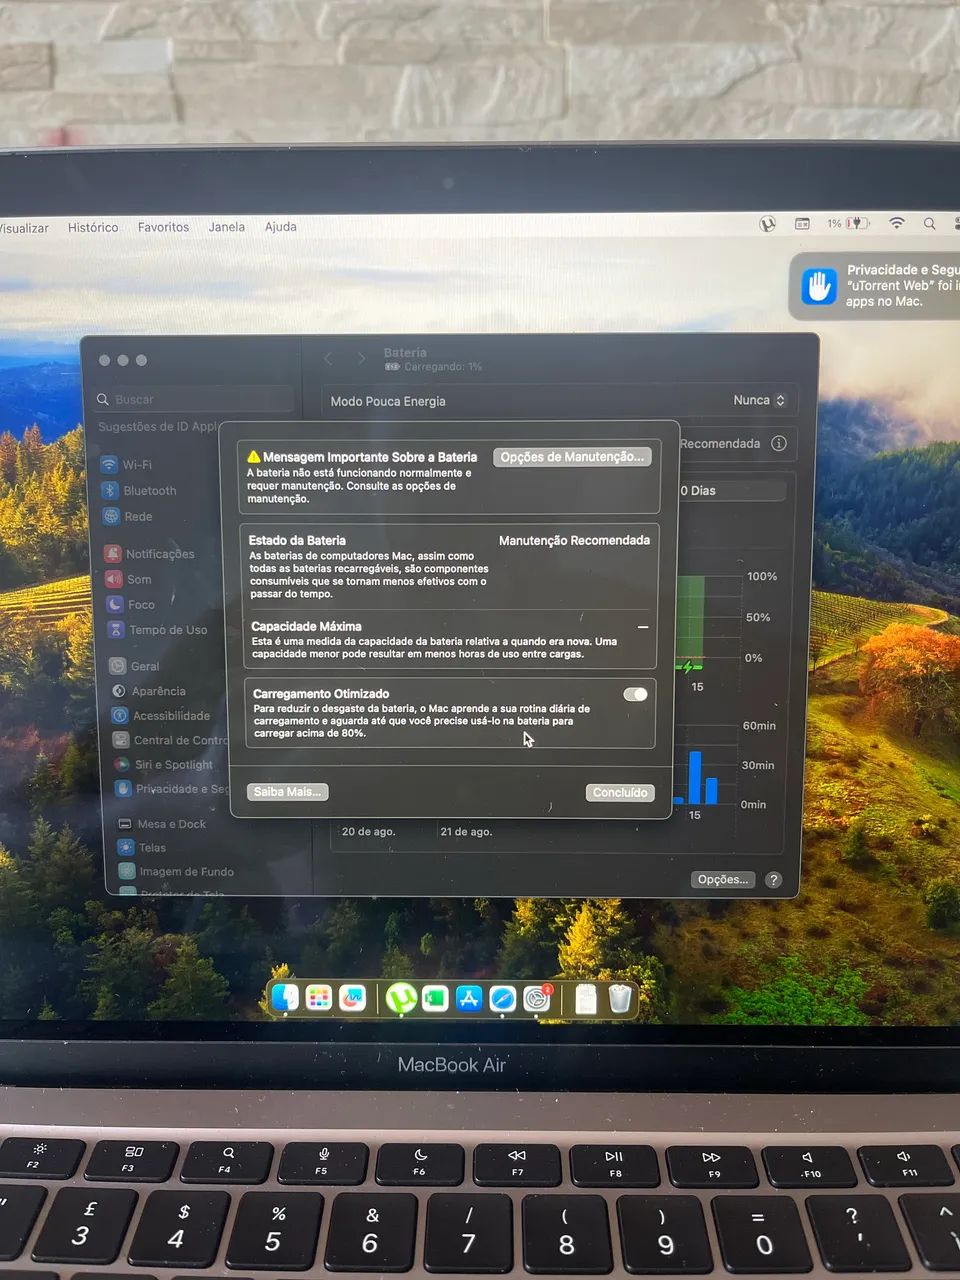Open the Modo Pouca Energia Nunca dropdown
Screen dimensions: 960x1280
pyautogui.click(x=760, y=400)
